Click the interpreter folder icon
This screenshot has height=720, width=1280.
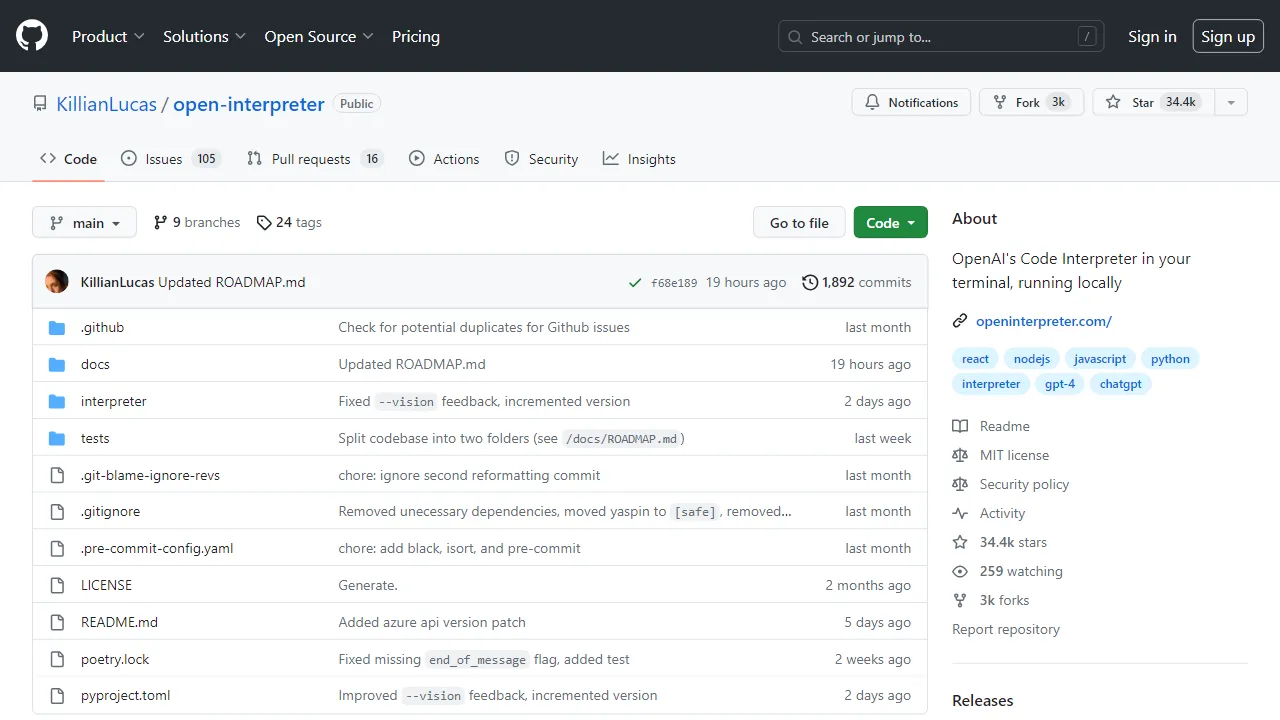[x=57, y=401]
